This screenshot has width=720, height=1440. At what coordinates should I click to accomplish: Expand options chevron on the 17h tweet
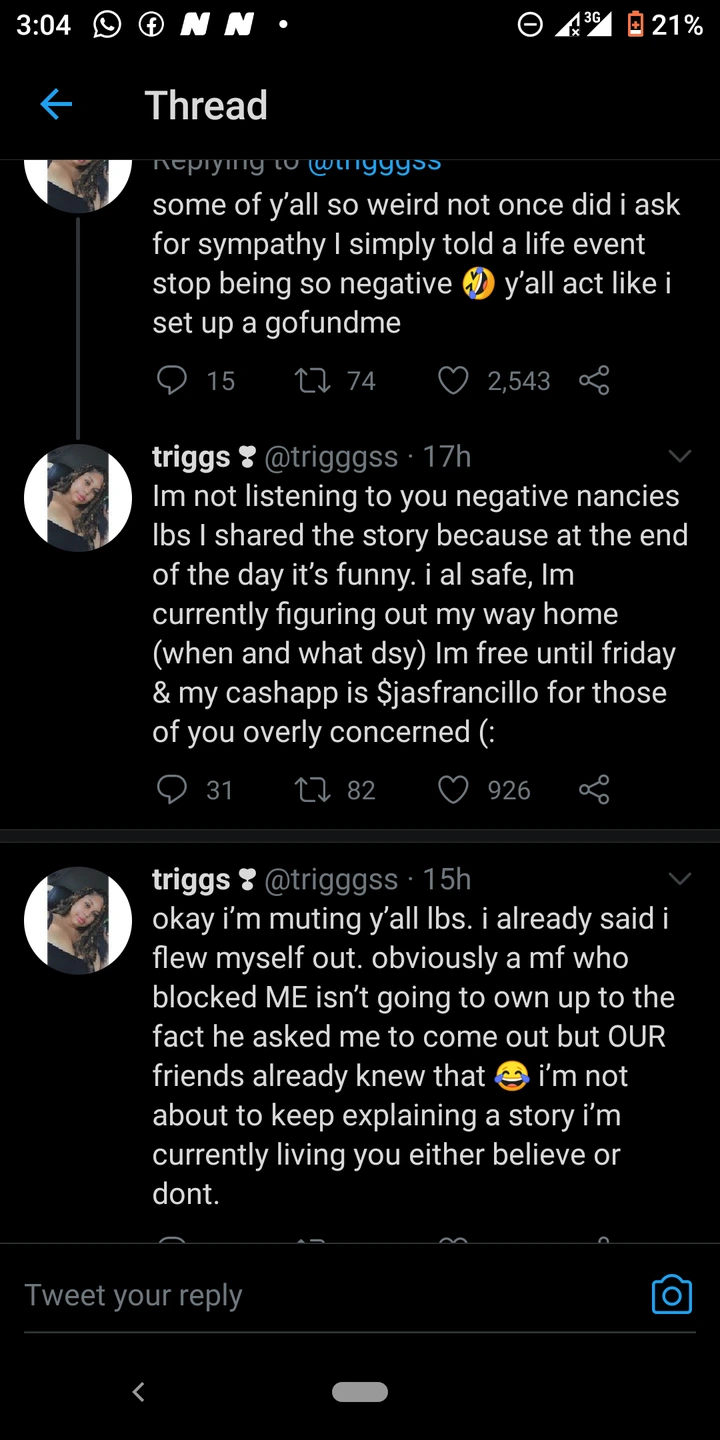tap(679, 457)
